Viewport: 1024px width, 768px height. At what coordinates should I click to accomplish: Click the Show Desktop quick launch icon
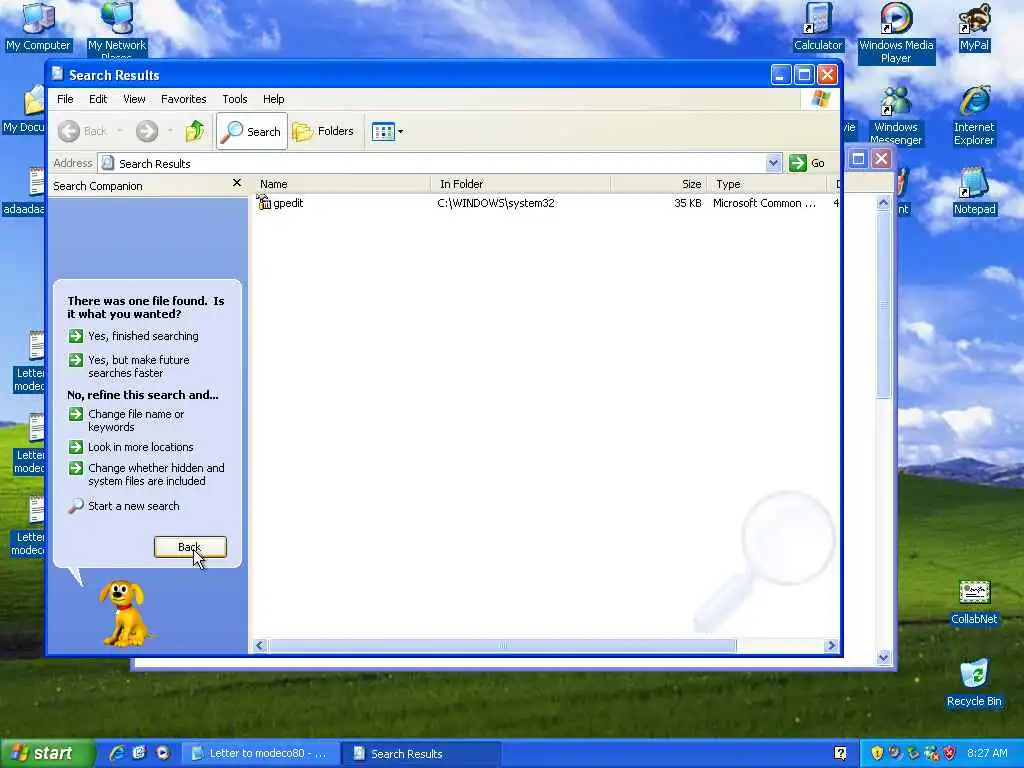[139, 753]
